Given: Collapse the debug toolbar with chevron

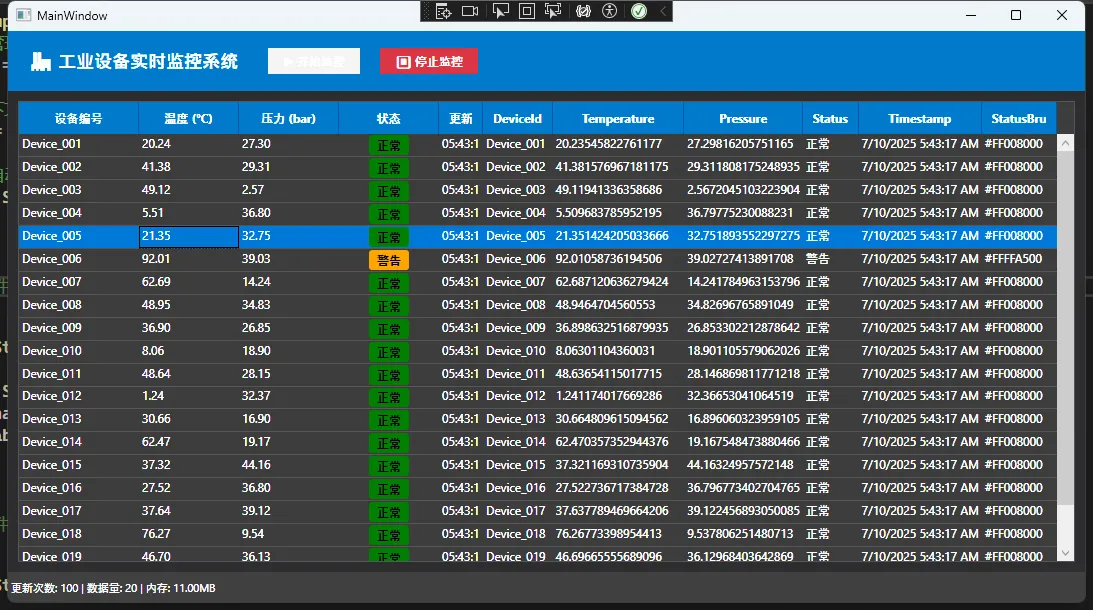Looking at the screenshot, I should pos(662,11).
